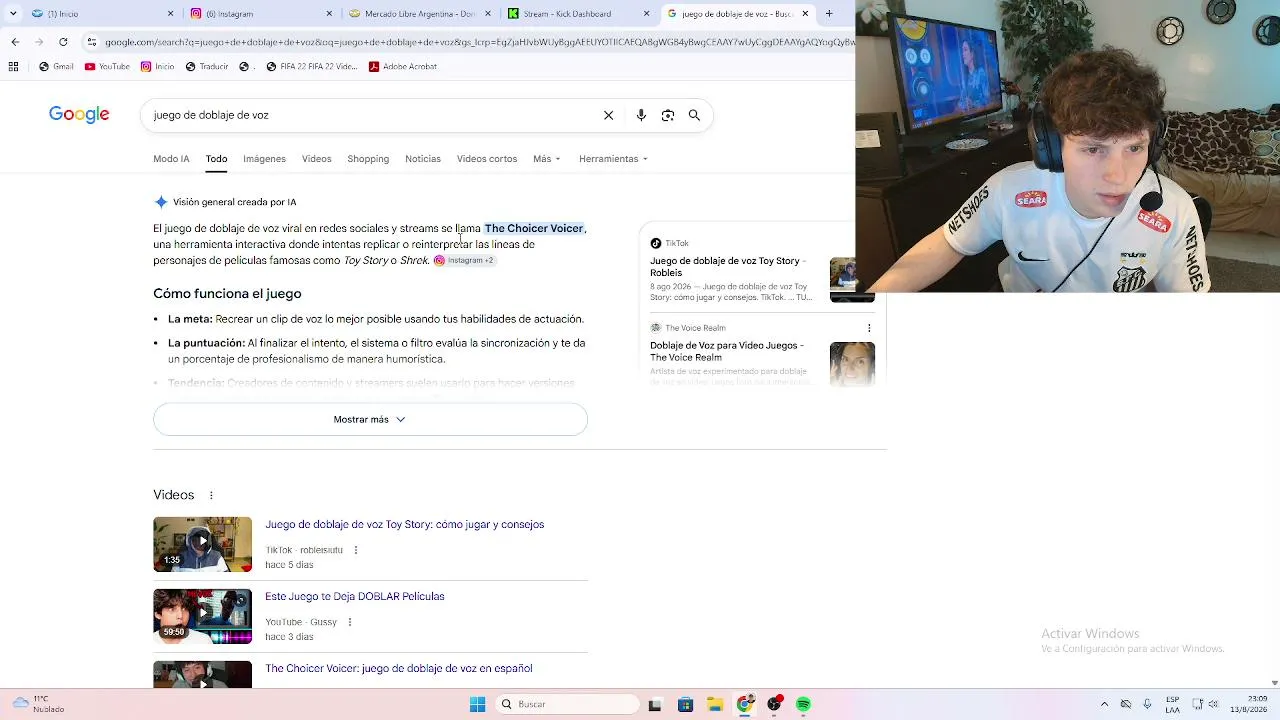Play the 59:50 Gussy video thumbnail
This screenshot has height=720, width=1280.
pos(202,616)
